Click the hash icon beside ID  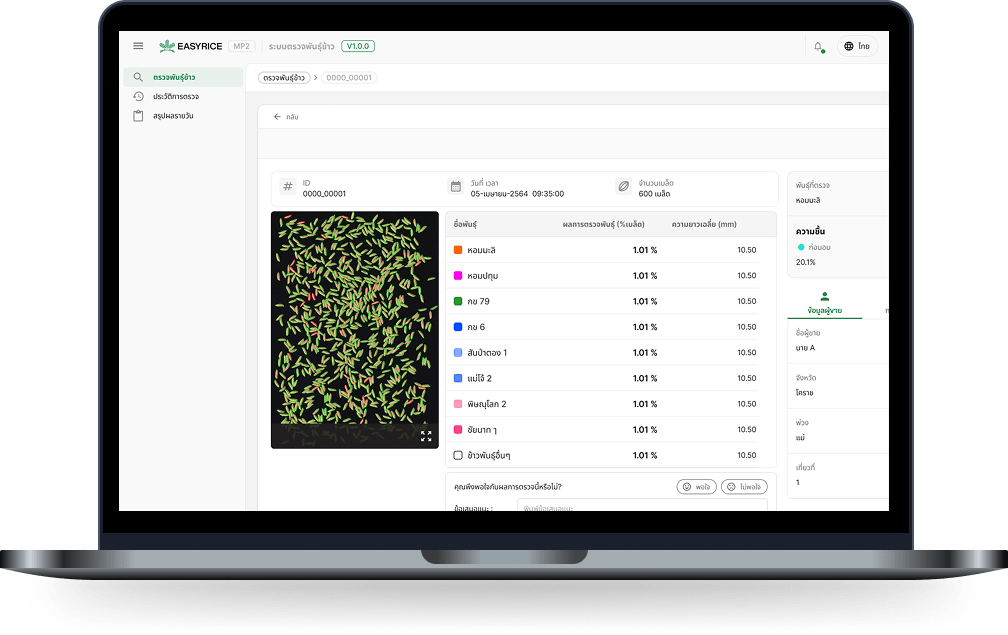pos(288,186)
